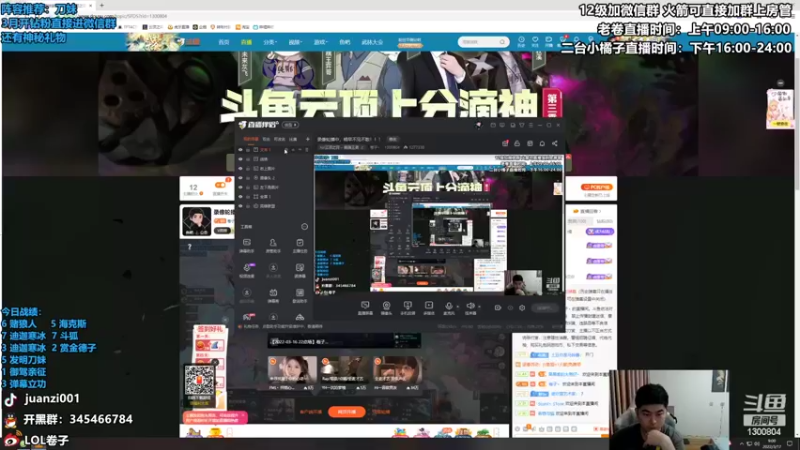The height and width of the screenshot is (450, 800).
Task: Open 鱼吧 in navigation bar
Action: pyautogui.click(x=345, y=42)
